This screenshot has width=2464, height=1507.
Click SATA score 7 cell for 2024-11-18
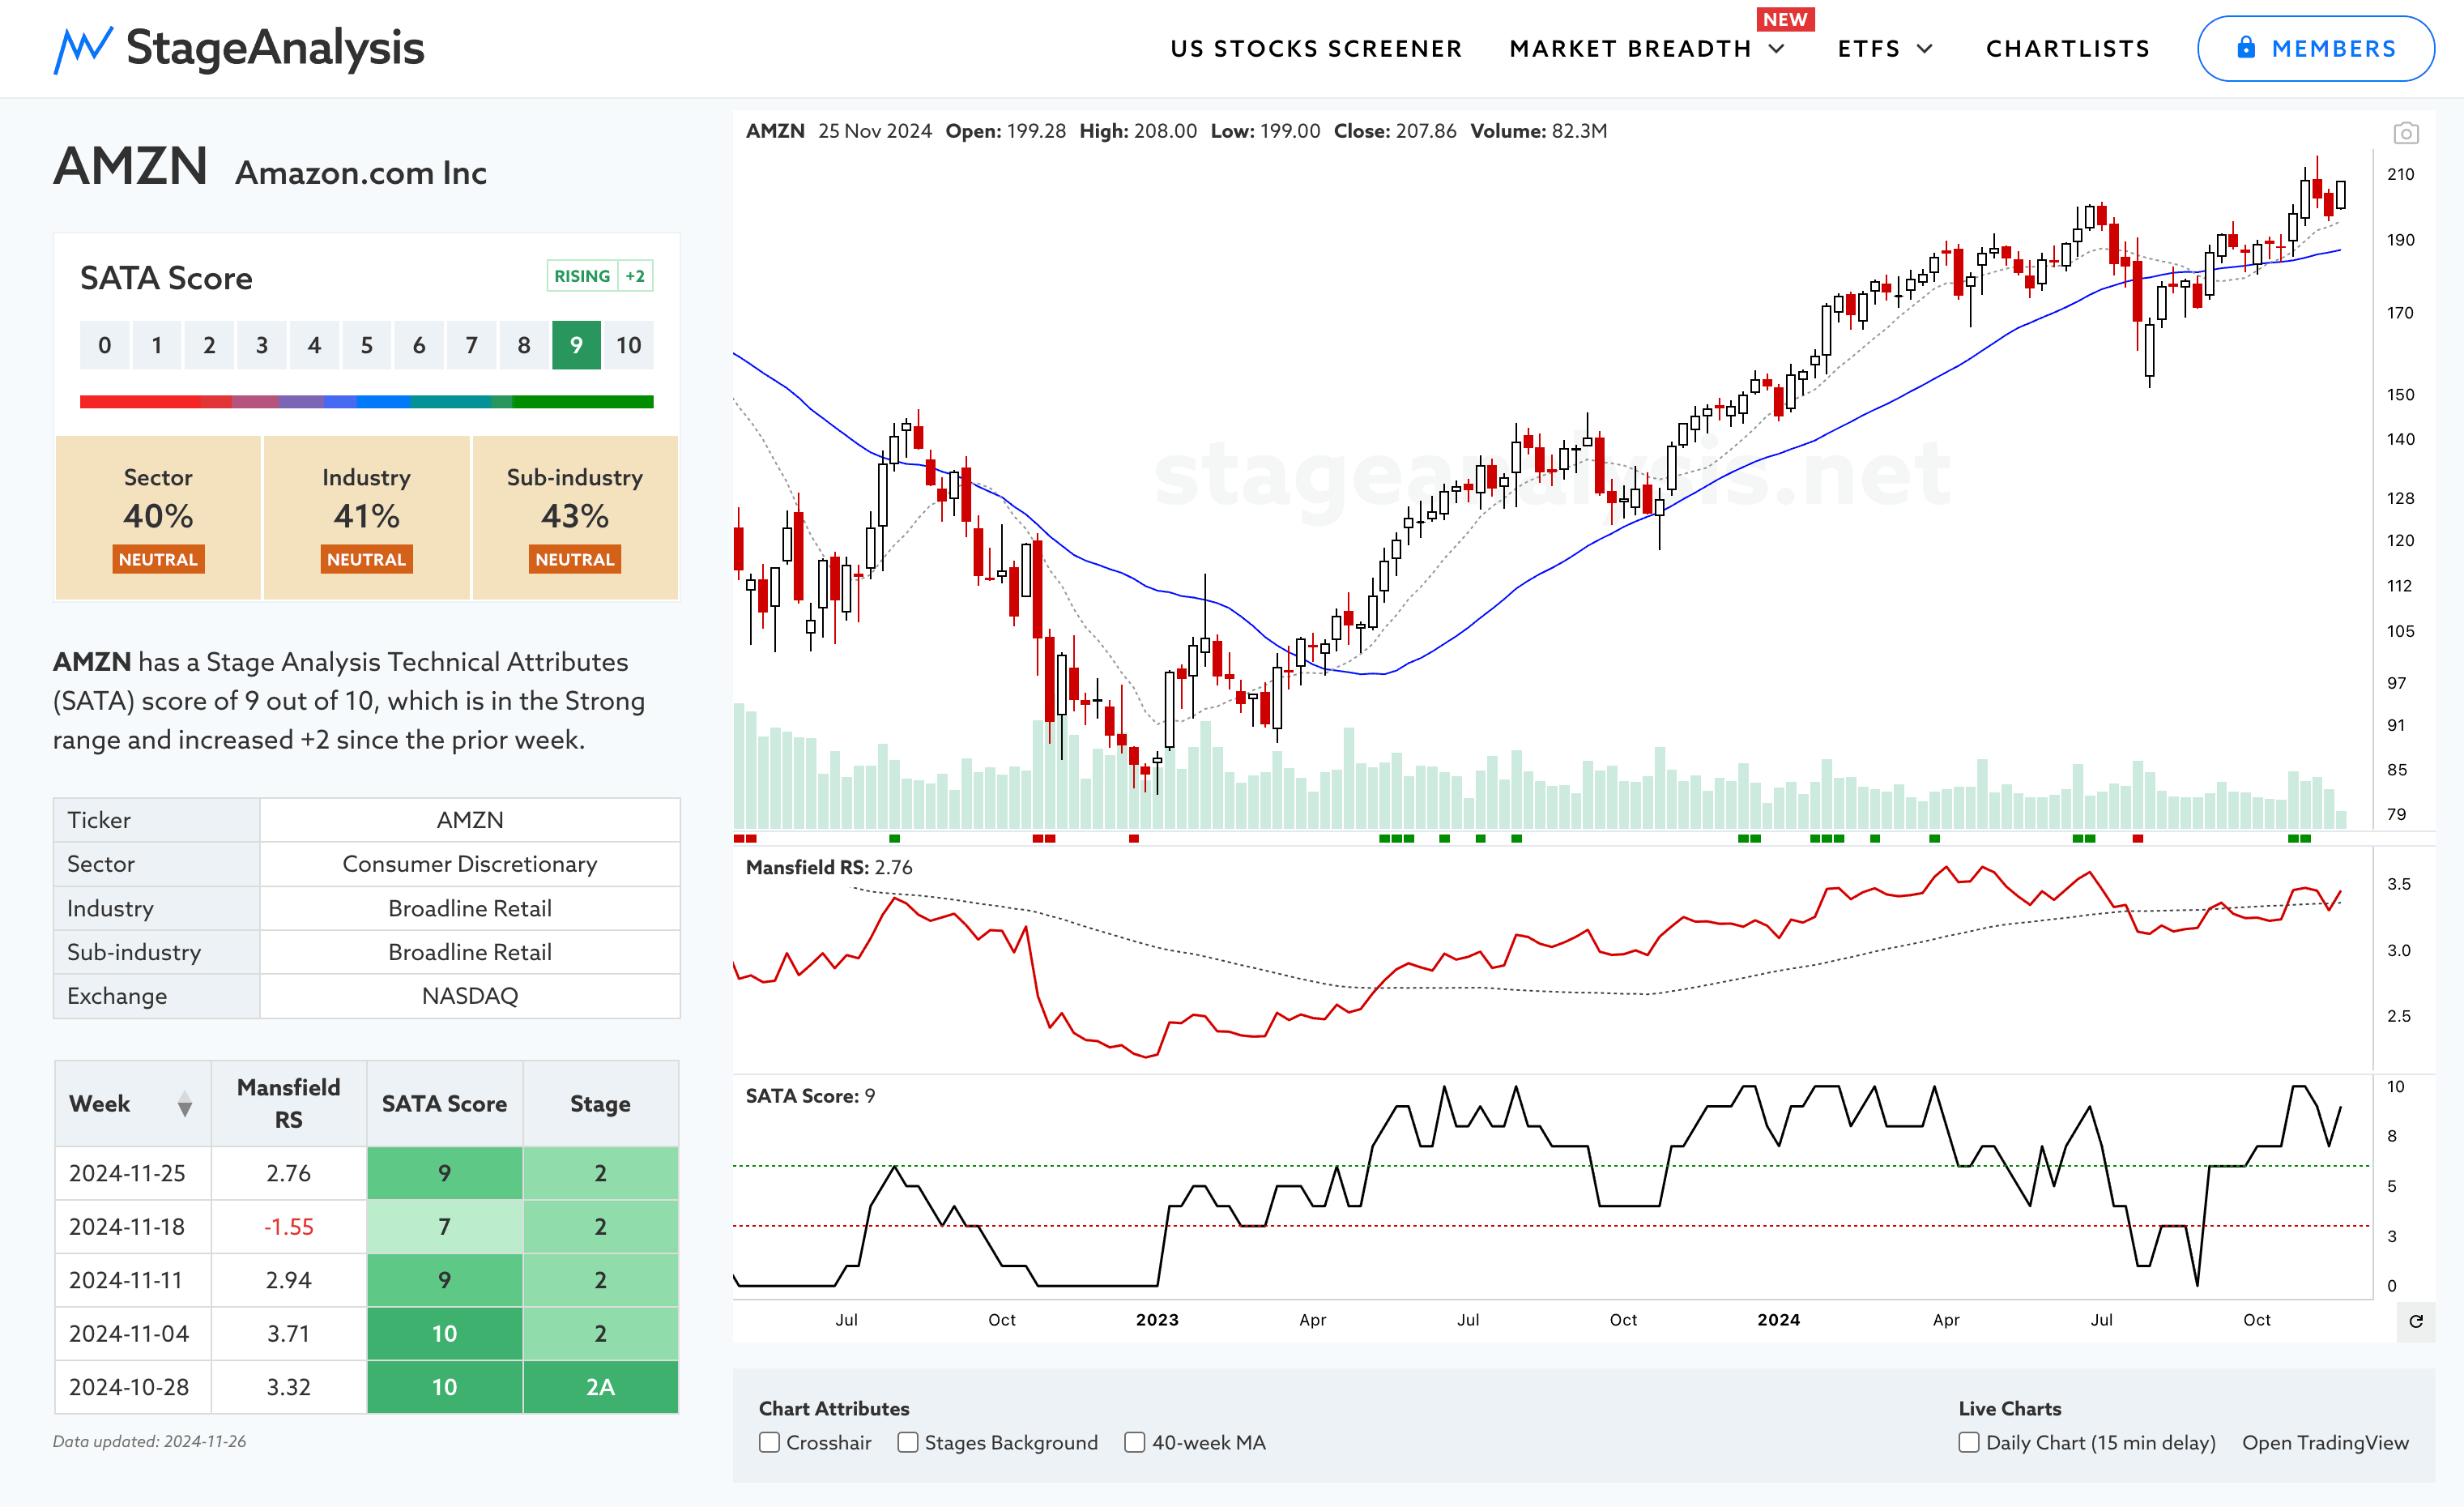tap(444, 1227)
